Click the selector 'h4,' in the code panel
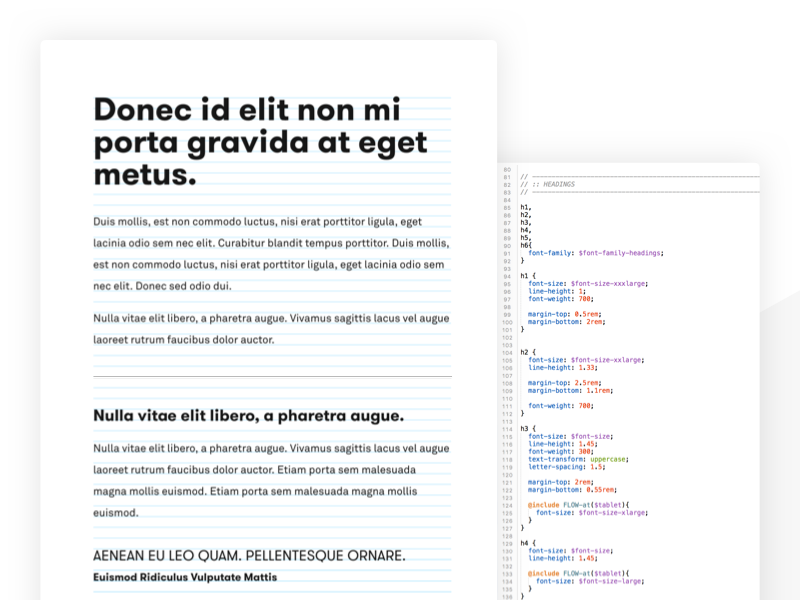Viewport: 800px width, 600px height. tap(526, 230)
